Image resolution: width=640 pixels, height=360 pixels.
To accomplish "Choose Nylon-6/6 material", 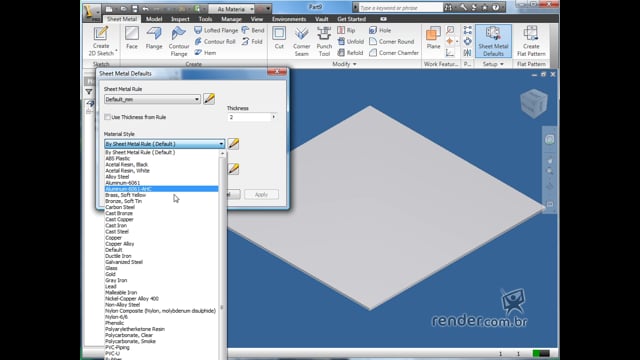I will 116,317.
